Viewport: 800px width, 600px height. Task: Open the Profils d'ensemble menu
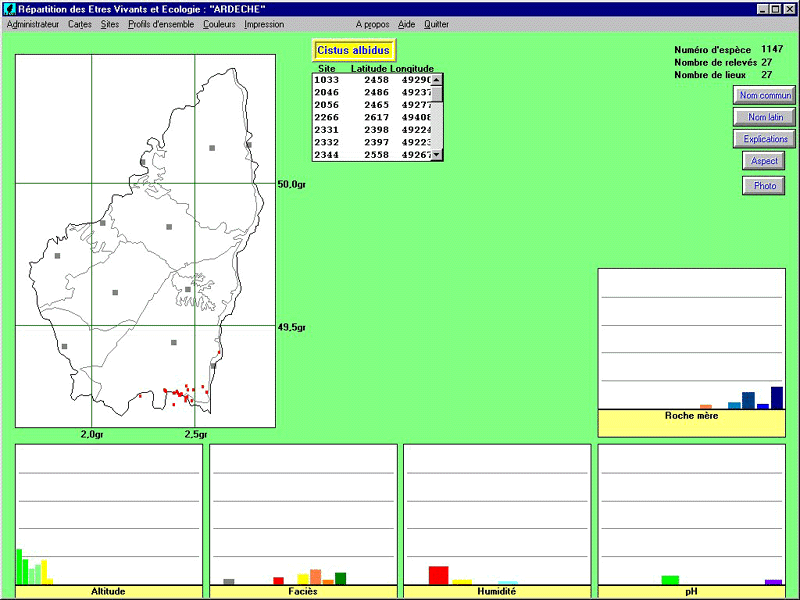pos(162,24)
